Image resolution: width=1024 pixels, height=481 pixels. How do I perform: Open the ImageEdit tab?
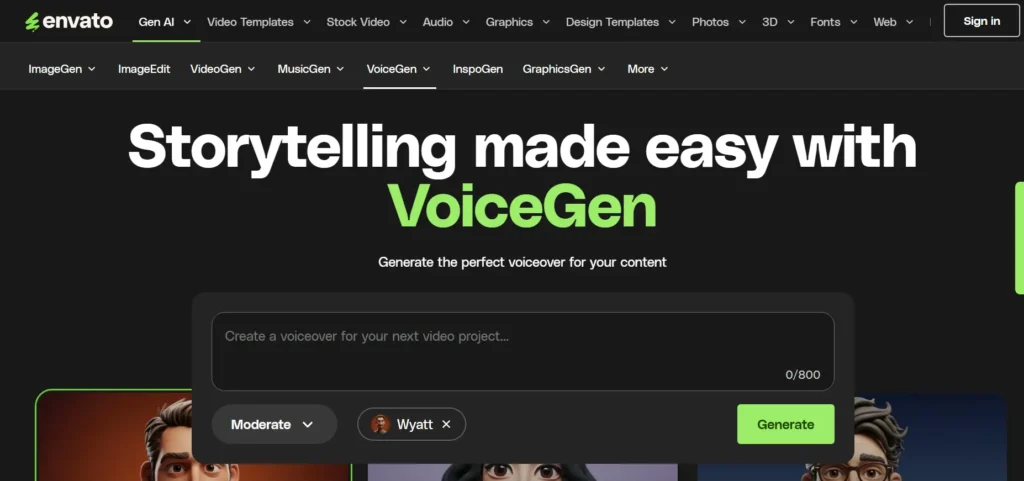tap(144, 69)
